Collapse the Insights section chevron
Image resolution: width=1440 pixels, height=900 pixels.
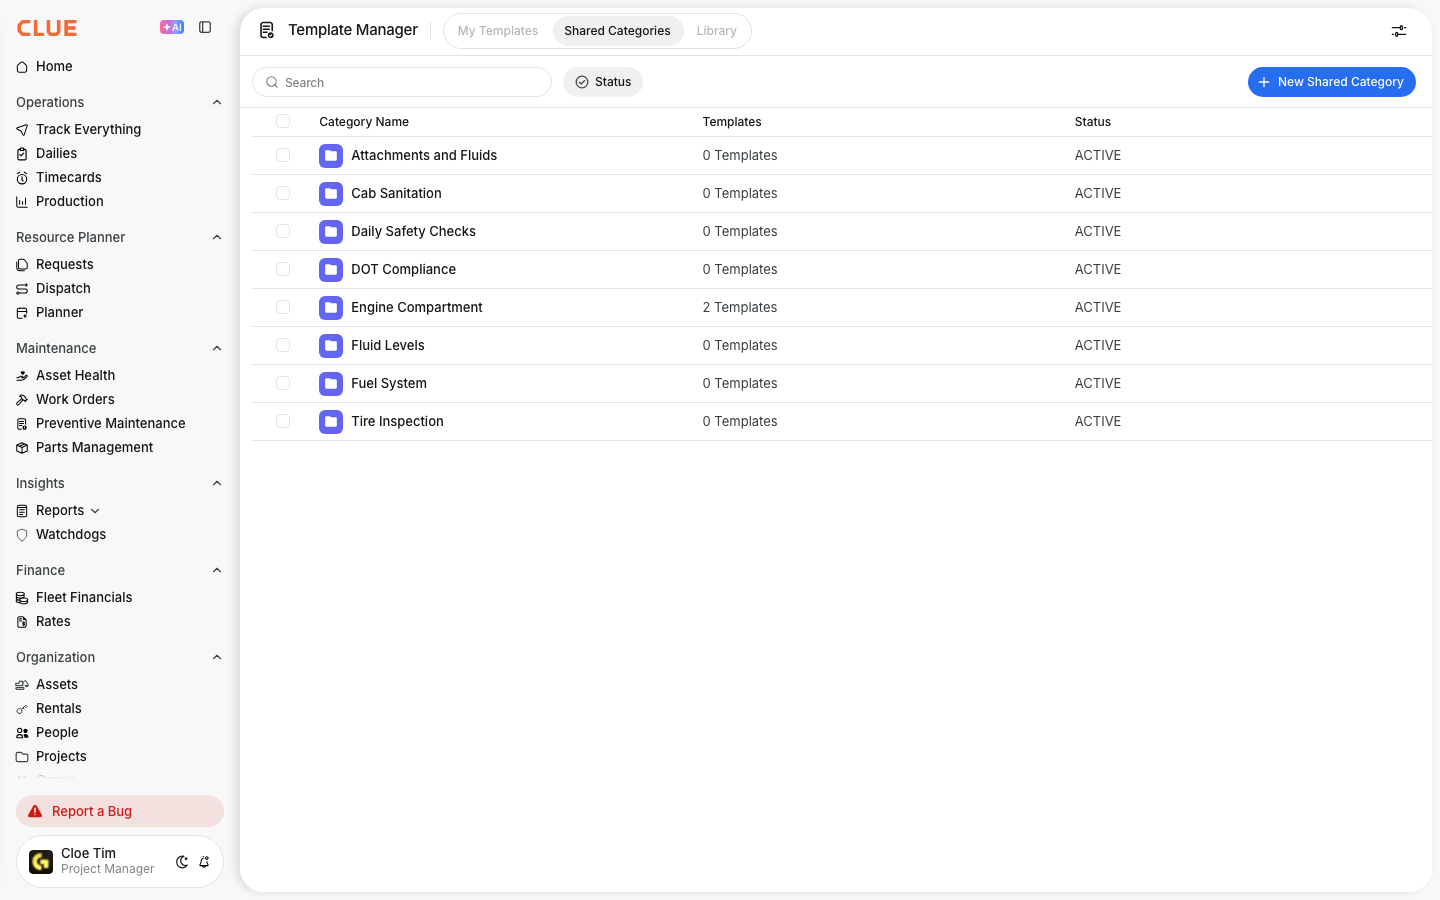click(x=217, y=483)
